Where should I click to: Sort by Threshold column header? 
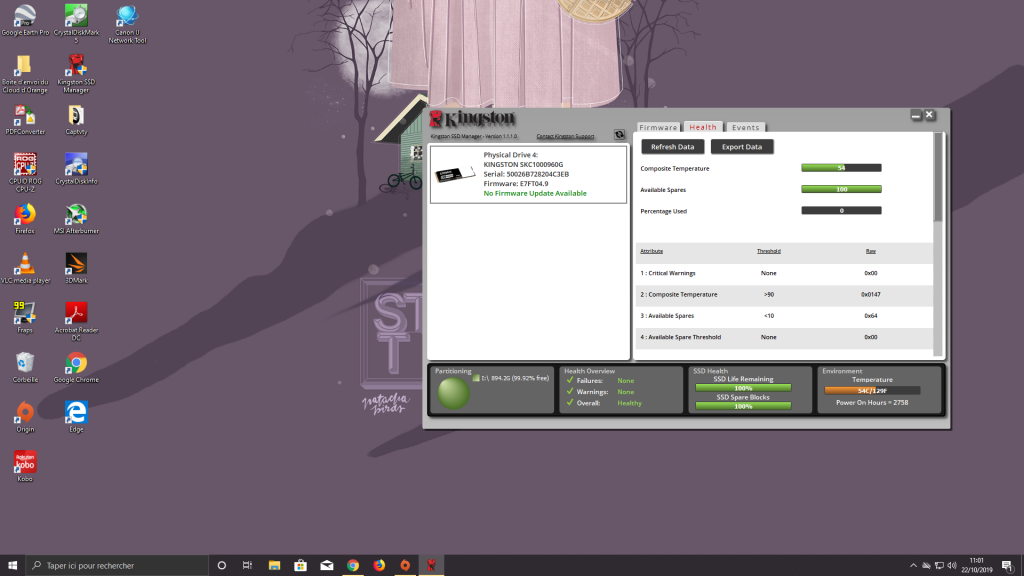769,251
